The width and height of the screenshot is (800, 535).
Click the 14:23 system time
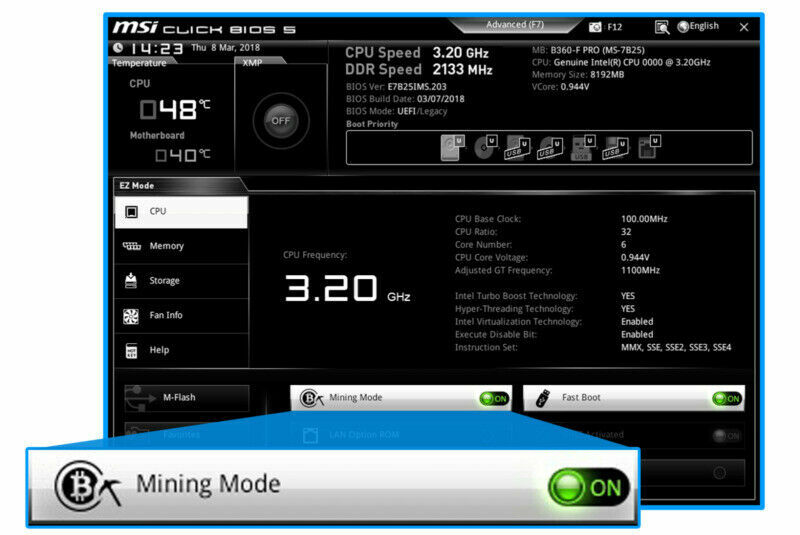(156, 48)
